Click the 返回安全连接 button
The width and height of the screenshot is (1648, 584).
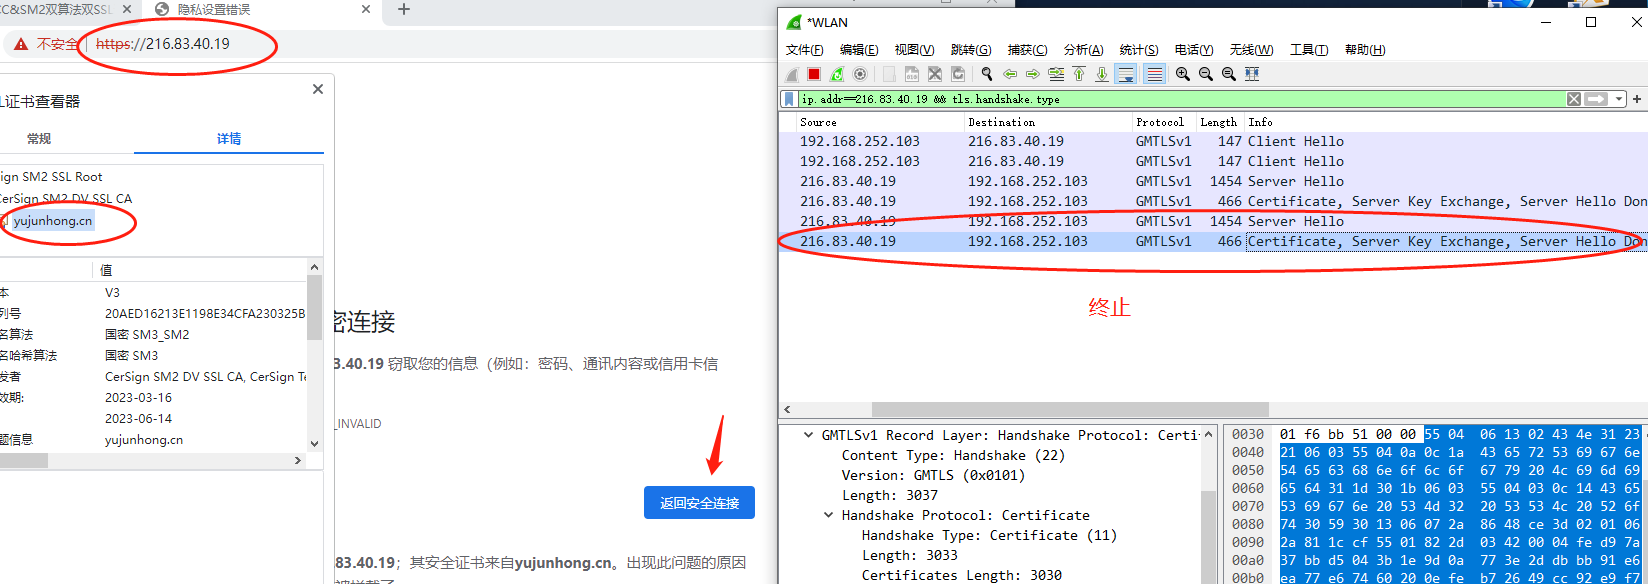(699, 503)
